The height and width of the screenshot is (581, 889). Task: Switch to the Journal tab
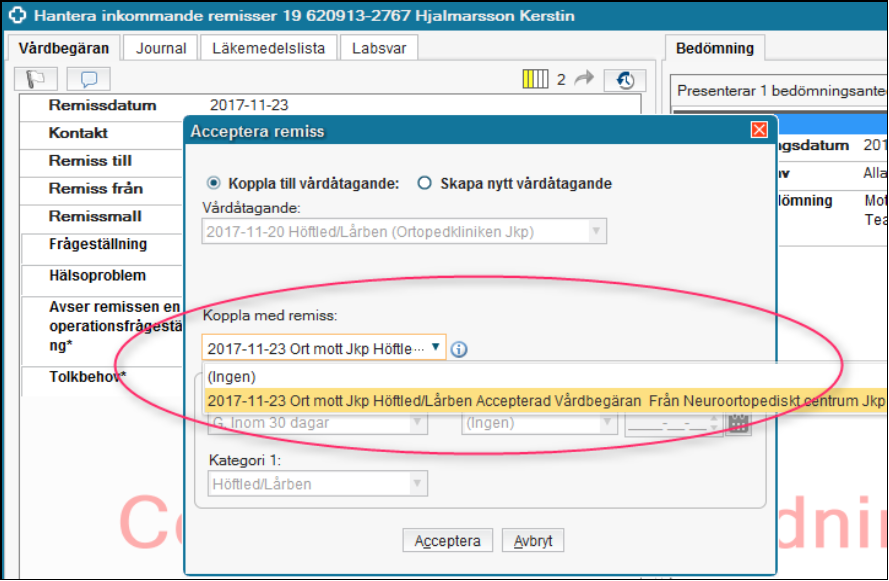(x=160, y=48)
